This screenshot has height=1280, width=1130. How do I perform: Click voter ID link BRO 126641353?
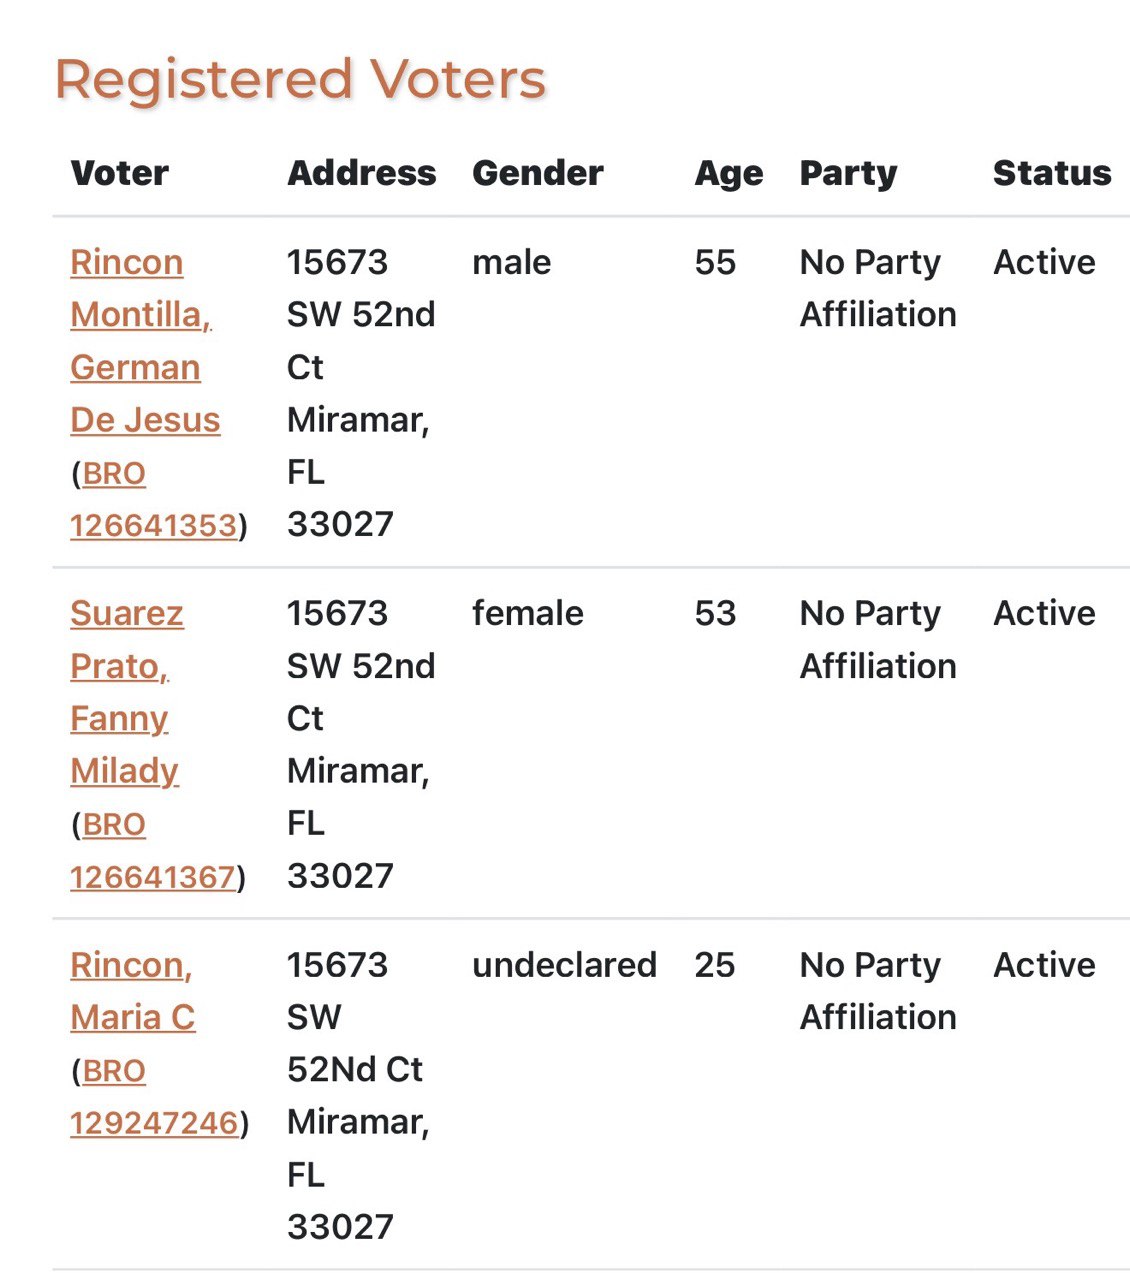pos(154,499)
